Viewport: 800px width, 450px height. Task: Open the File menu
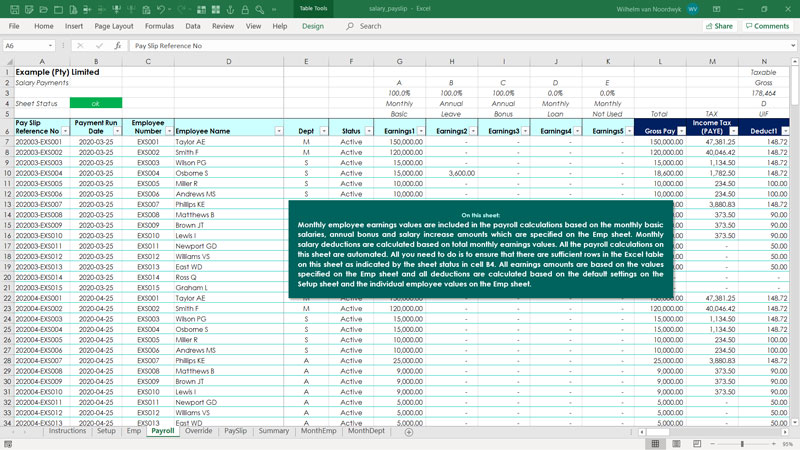click(14, 26)
